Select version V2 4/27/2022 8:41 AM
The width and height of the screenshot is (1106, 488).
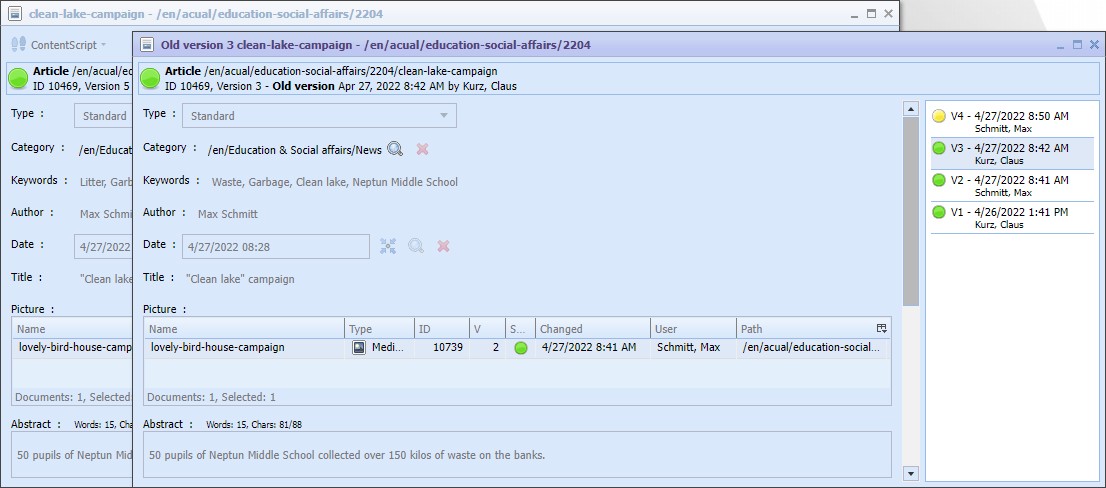tap(1012, 185)
